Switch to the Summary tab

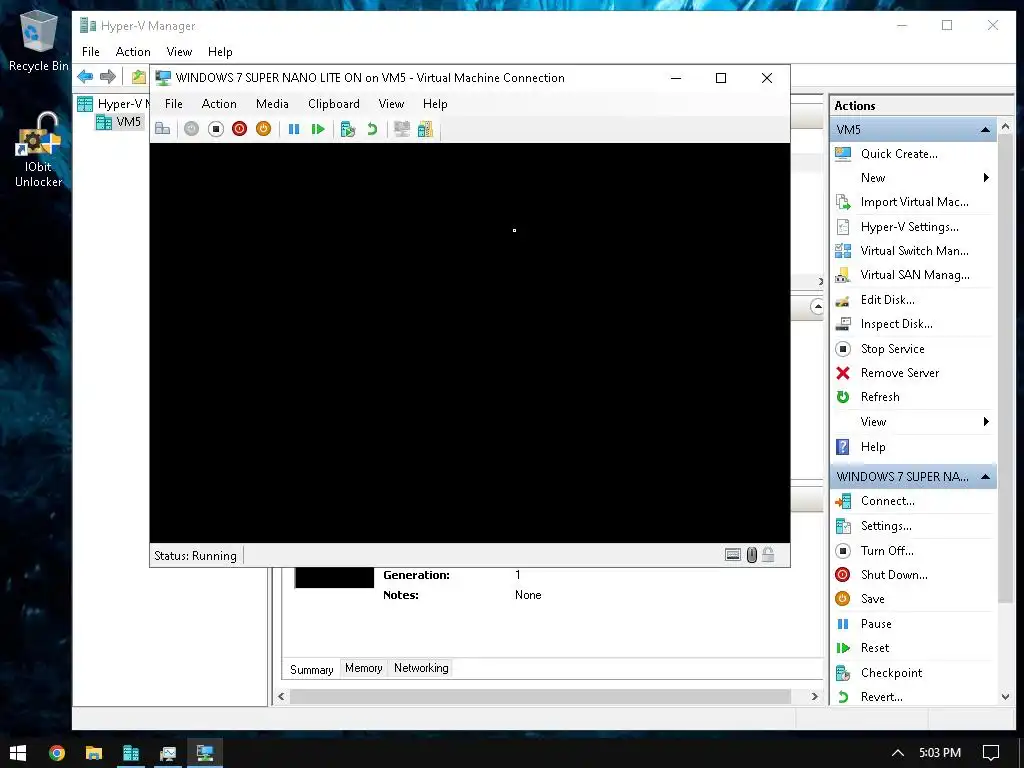click(312, 669)
